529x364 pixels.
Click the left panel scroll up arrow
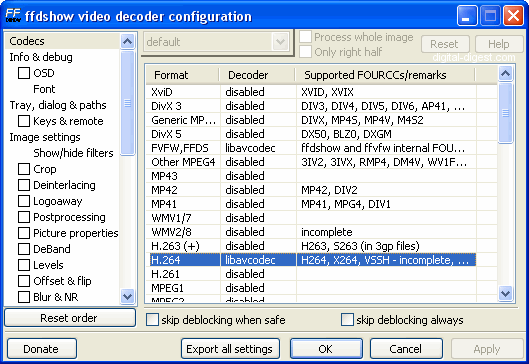coord(128,41)
